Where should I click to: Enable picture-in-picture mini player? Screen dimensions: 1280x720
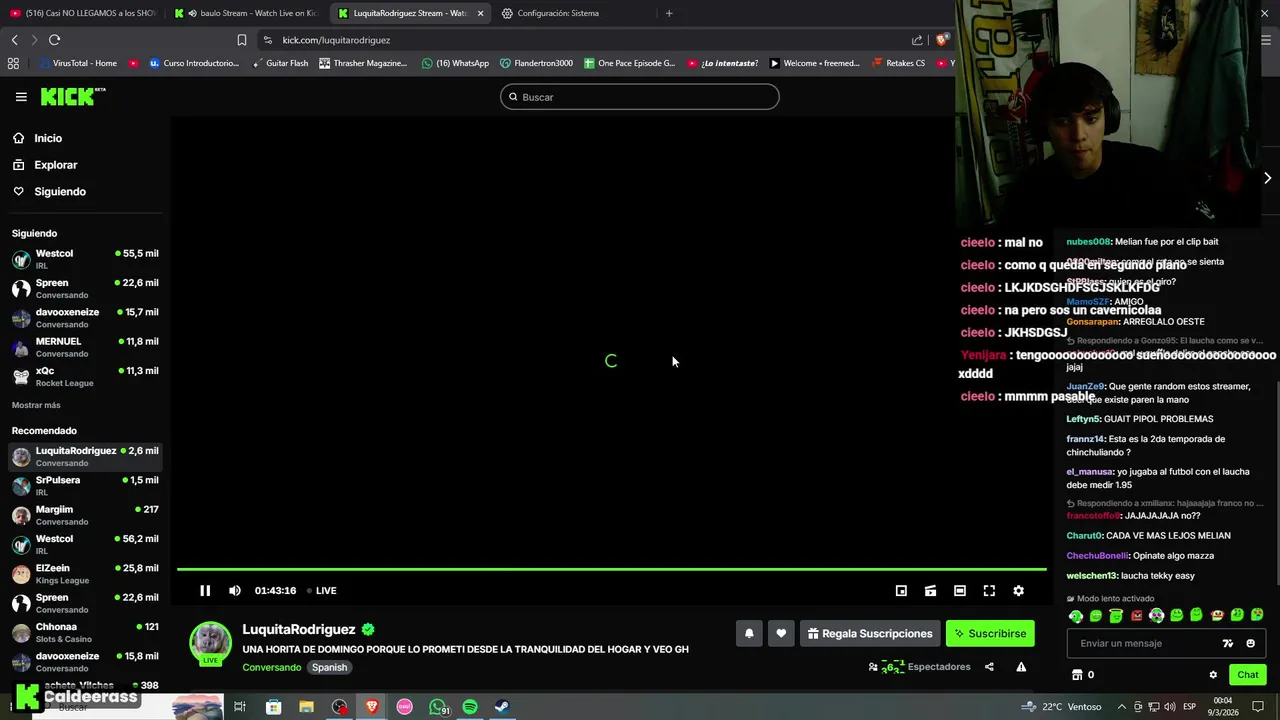click(x=901, y=591)
